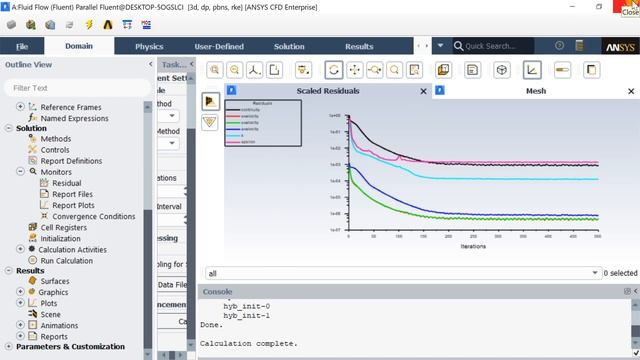Expand the Calculation Activities tree node

tap(20, 249)
